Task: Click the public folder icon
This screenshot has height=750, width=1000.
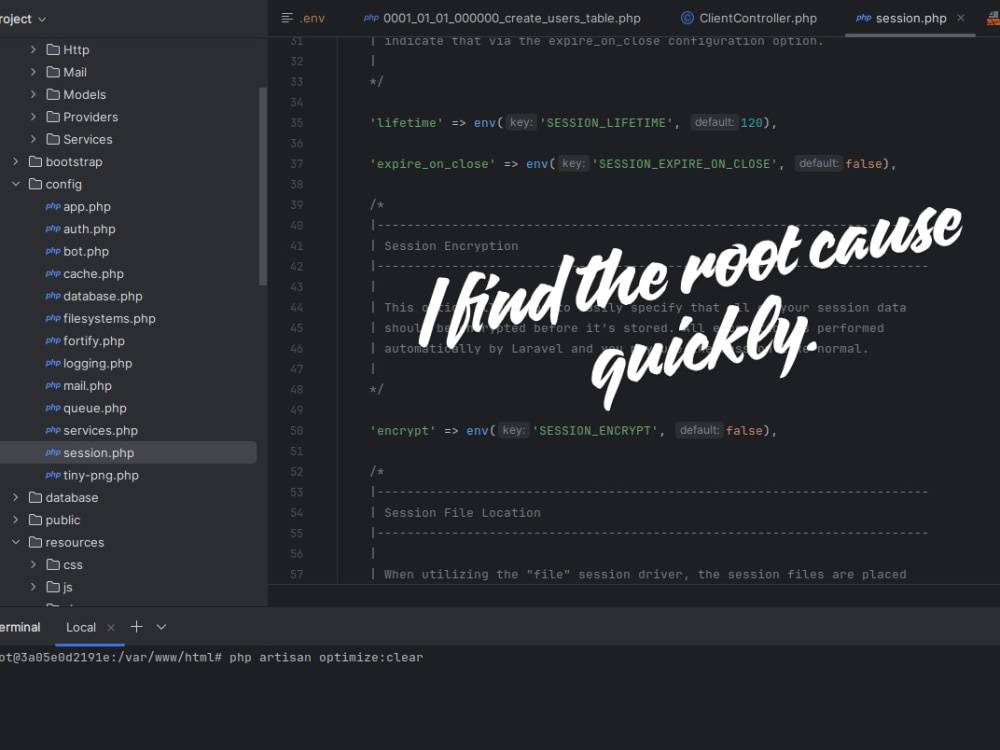Action: point(35,520)
